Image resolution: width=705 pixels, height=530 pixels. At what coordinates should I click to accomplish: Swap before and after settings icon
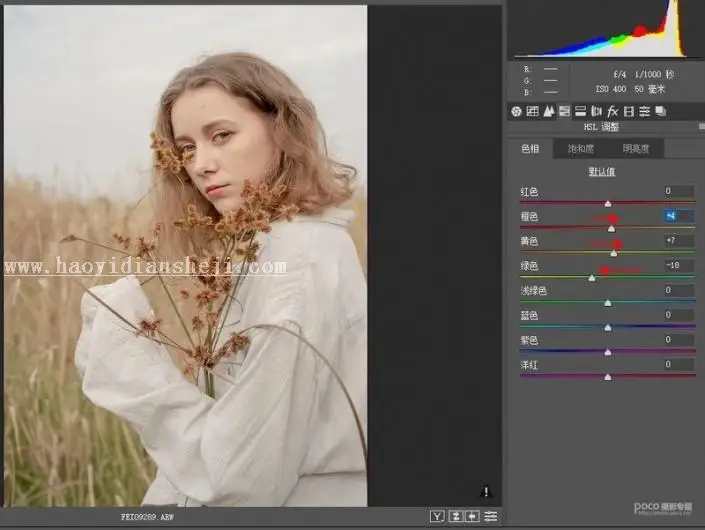coord(455,516)
